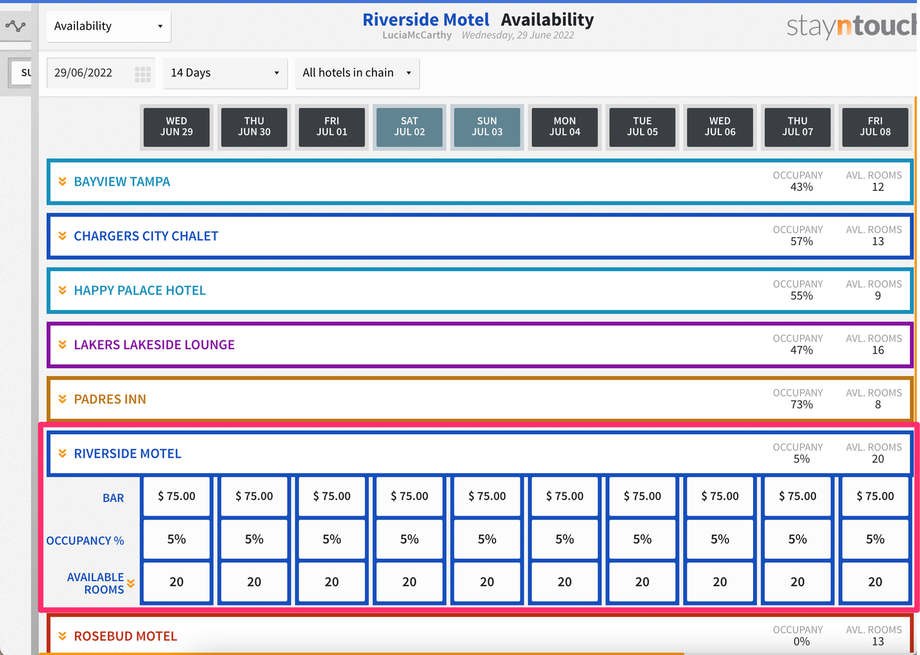
Task: Click Lakers Lakeside Lounge 16 available rooms
Action: [878, 350]
